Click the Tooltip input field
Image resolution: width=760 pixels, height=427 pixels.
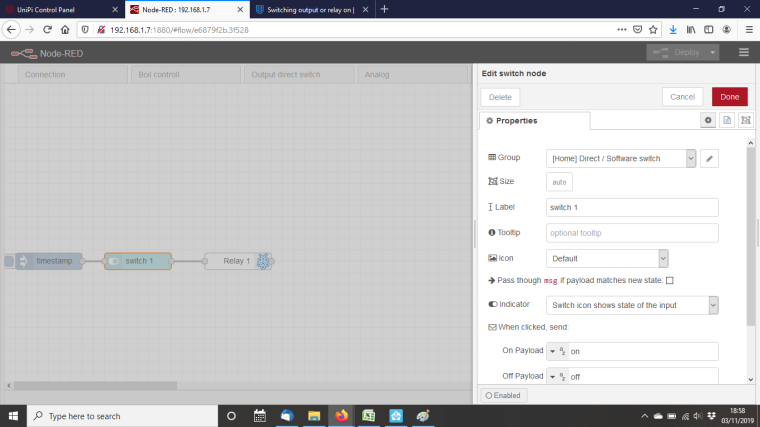[632, 233]
